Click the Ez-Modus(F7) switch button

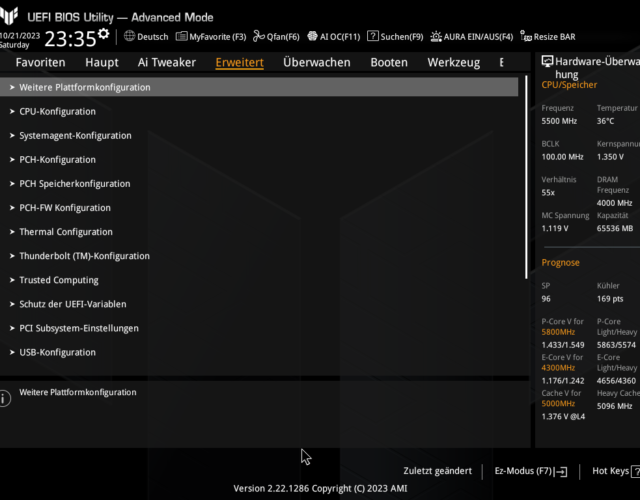[x=531, y=470]
